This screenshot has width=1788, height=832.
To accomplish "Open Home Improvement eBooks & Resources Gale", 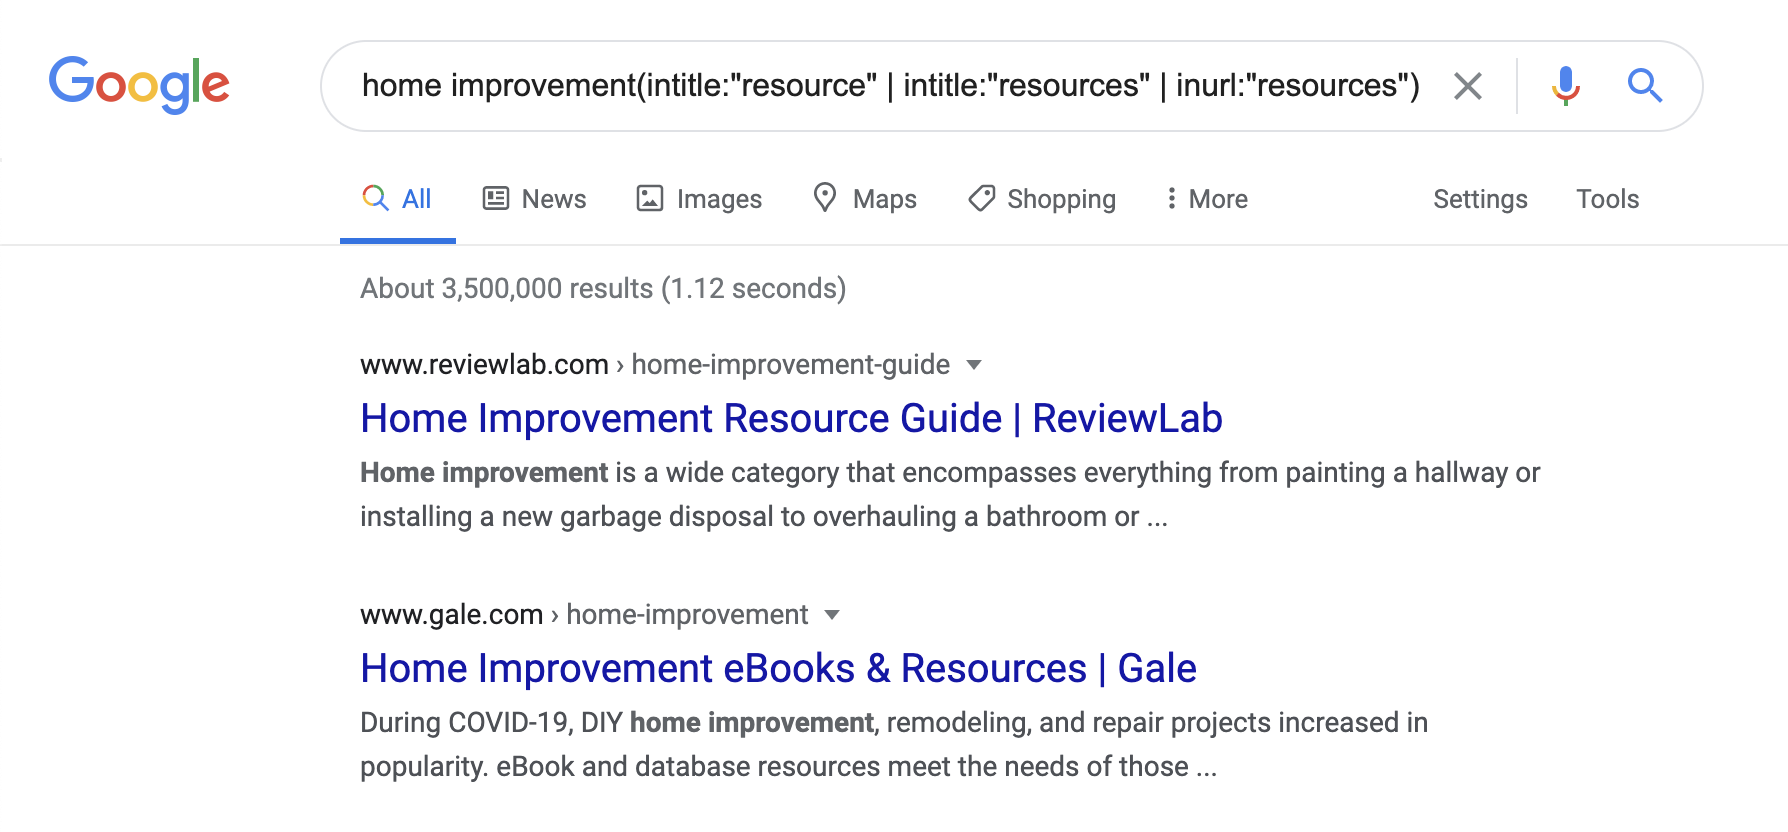I will (778, 668).
